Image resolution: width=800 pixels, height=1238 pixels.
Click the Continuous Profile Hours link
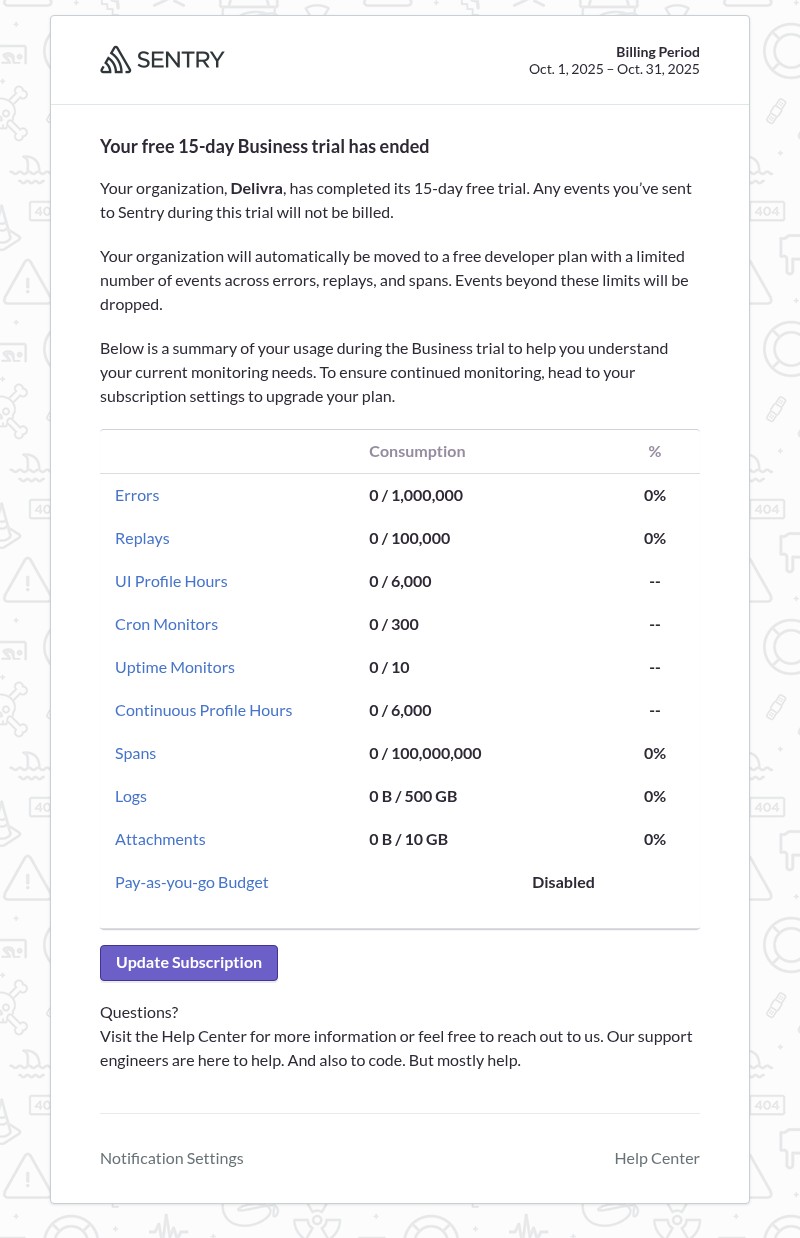pyautogui.click(x=203, y=710)
